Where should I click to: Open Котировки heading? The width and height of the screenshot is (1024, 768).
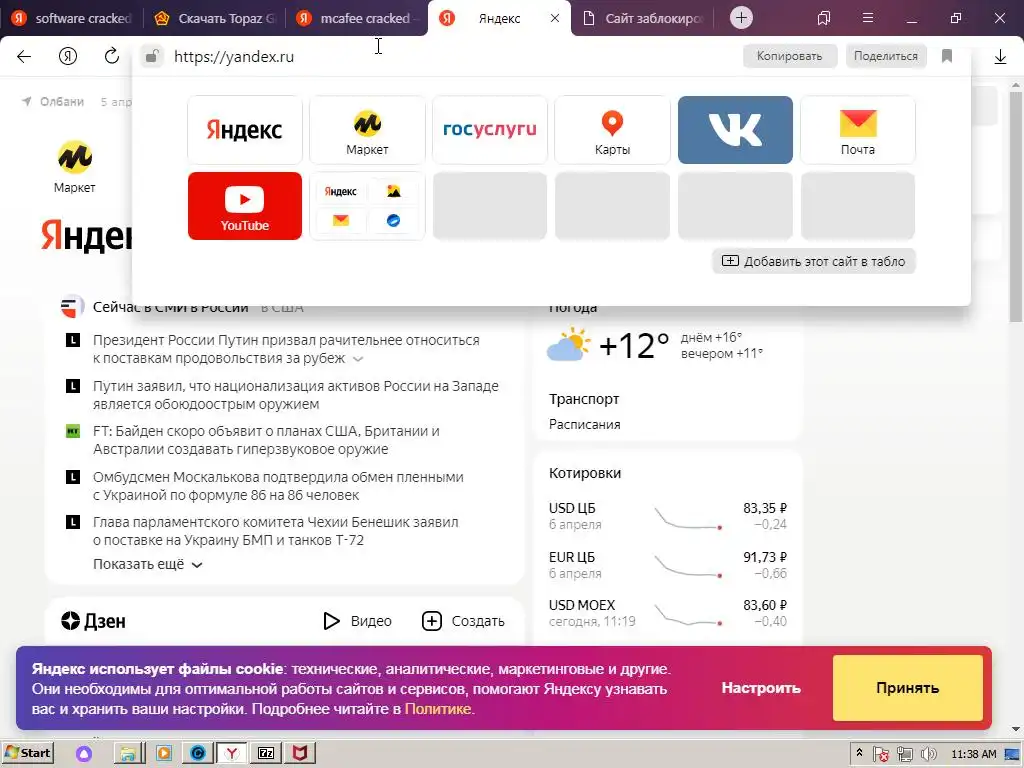[584, 473]
